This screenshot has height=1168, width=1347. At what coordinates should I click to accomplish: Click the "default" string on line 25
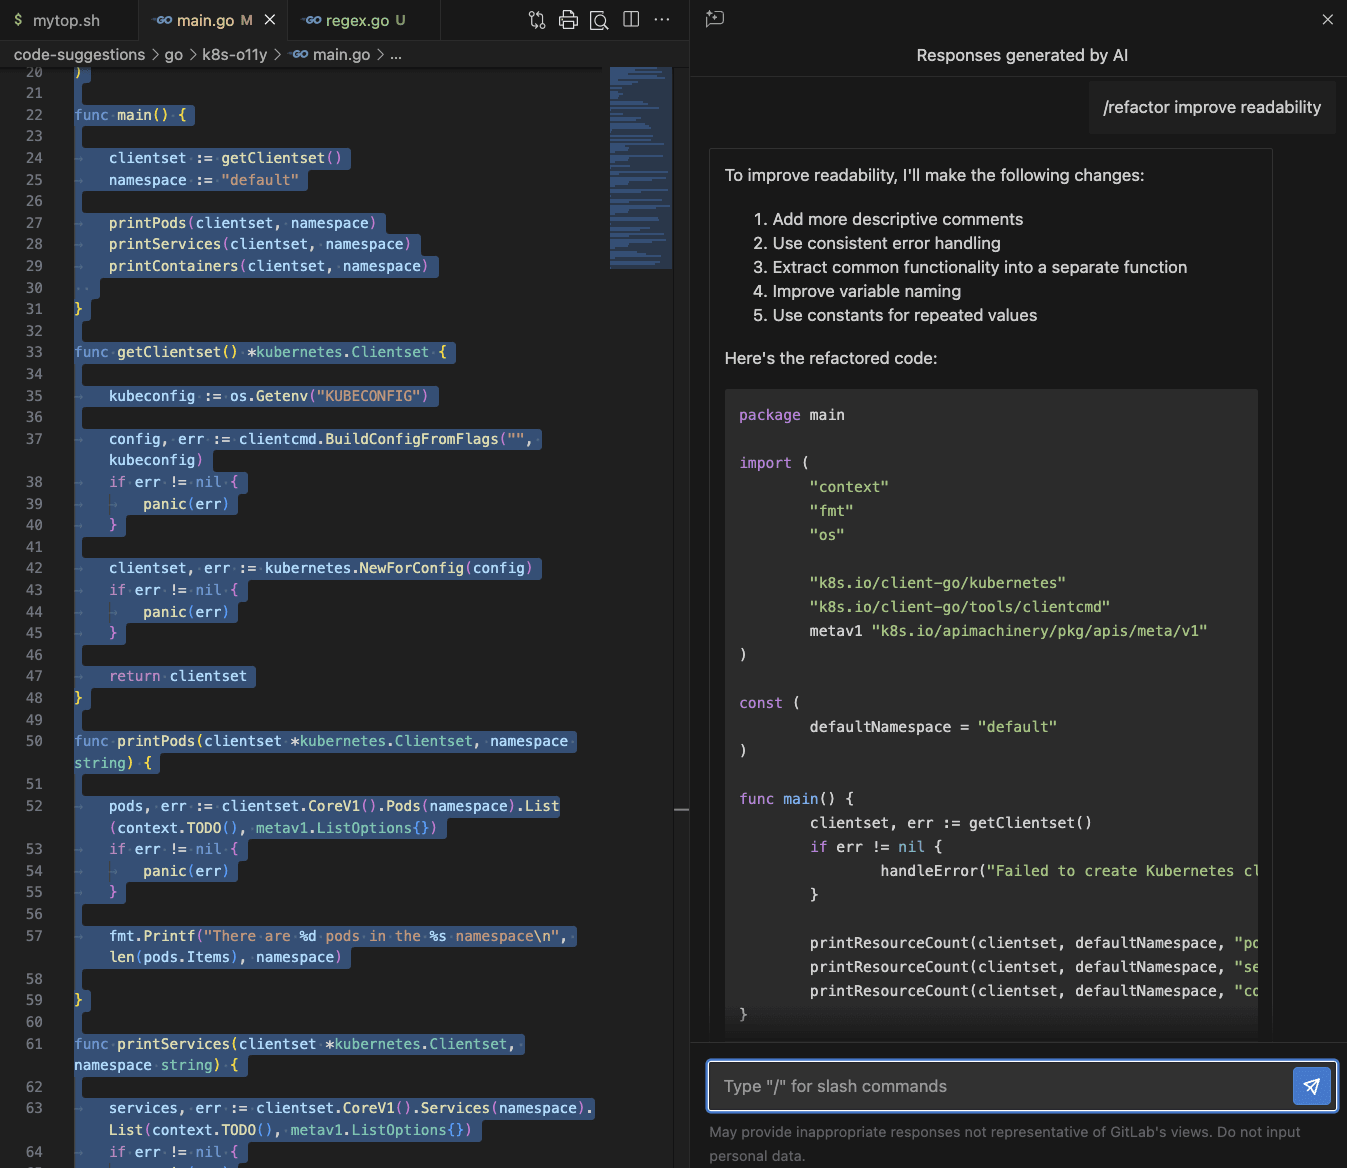coord(260,180)
